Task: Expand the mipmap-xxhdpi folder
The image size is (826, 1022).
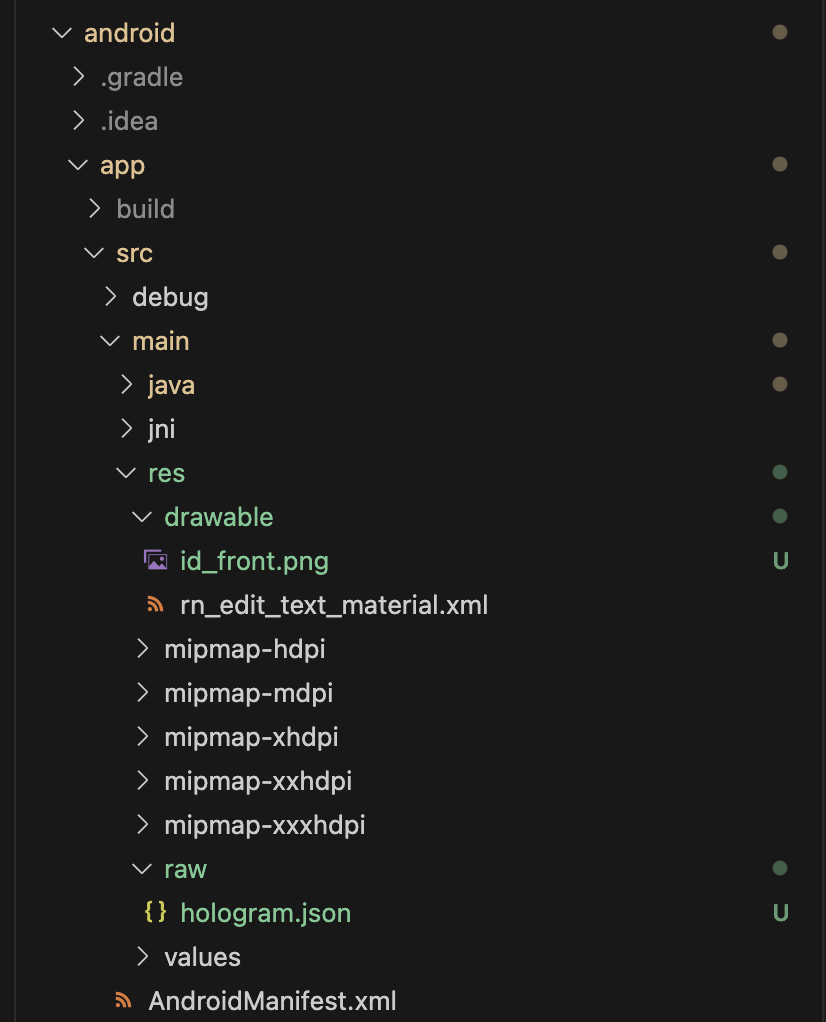Action: [141, 780]
